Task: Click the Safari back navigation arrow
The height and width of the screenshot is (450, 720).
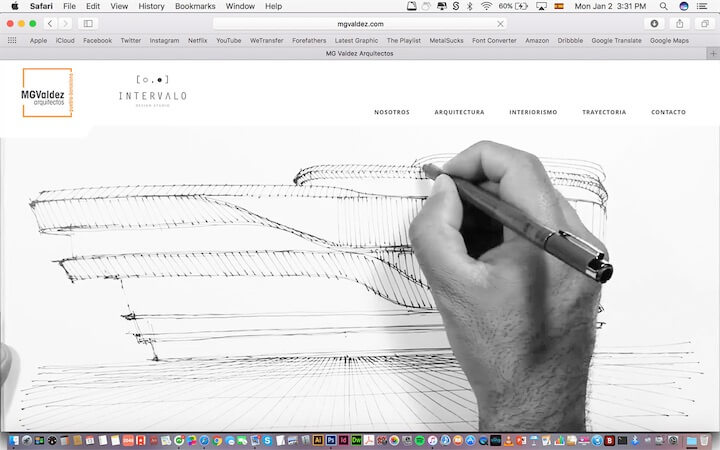Action: pyautogui.click(x=50, y=23)
